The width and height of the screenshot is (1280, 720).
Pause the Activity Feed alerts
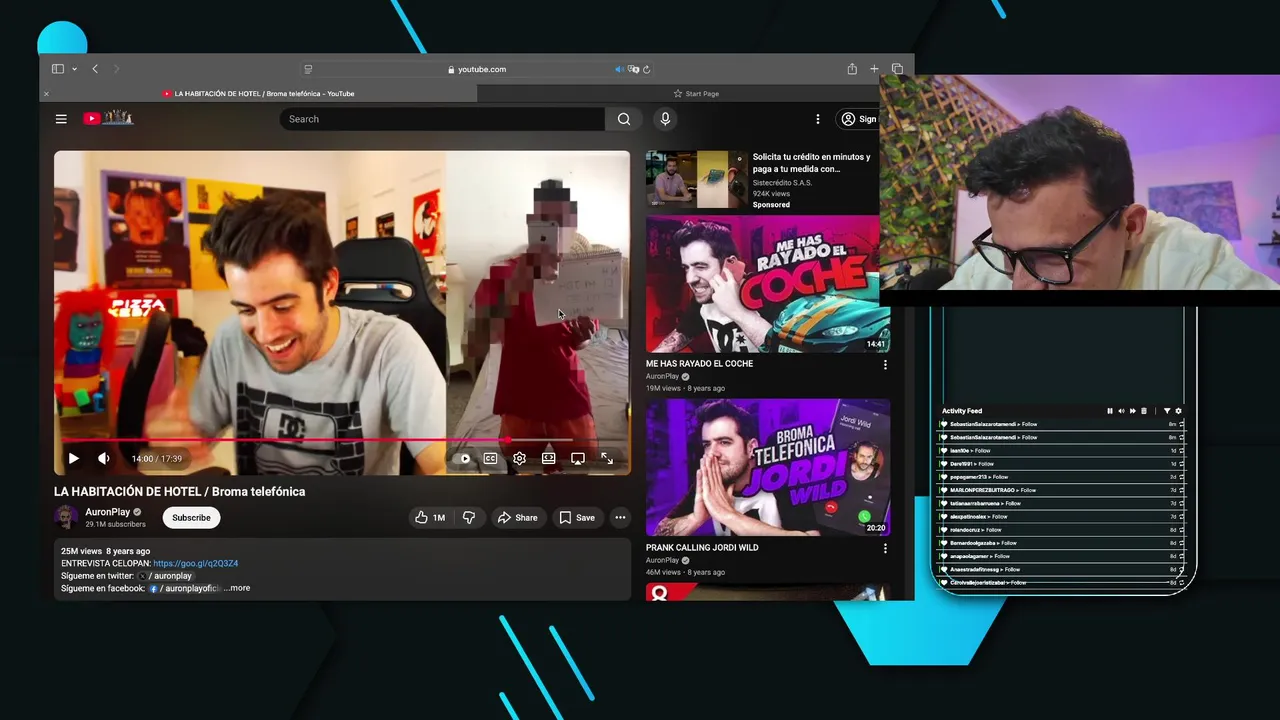point(1110,411)
